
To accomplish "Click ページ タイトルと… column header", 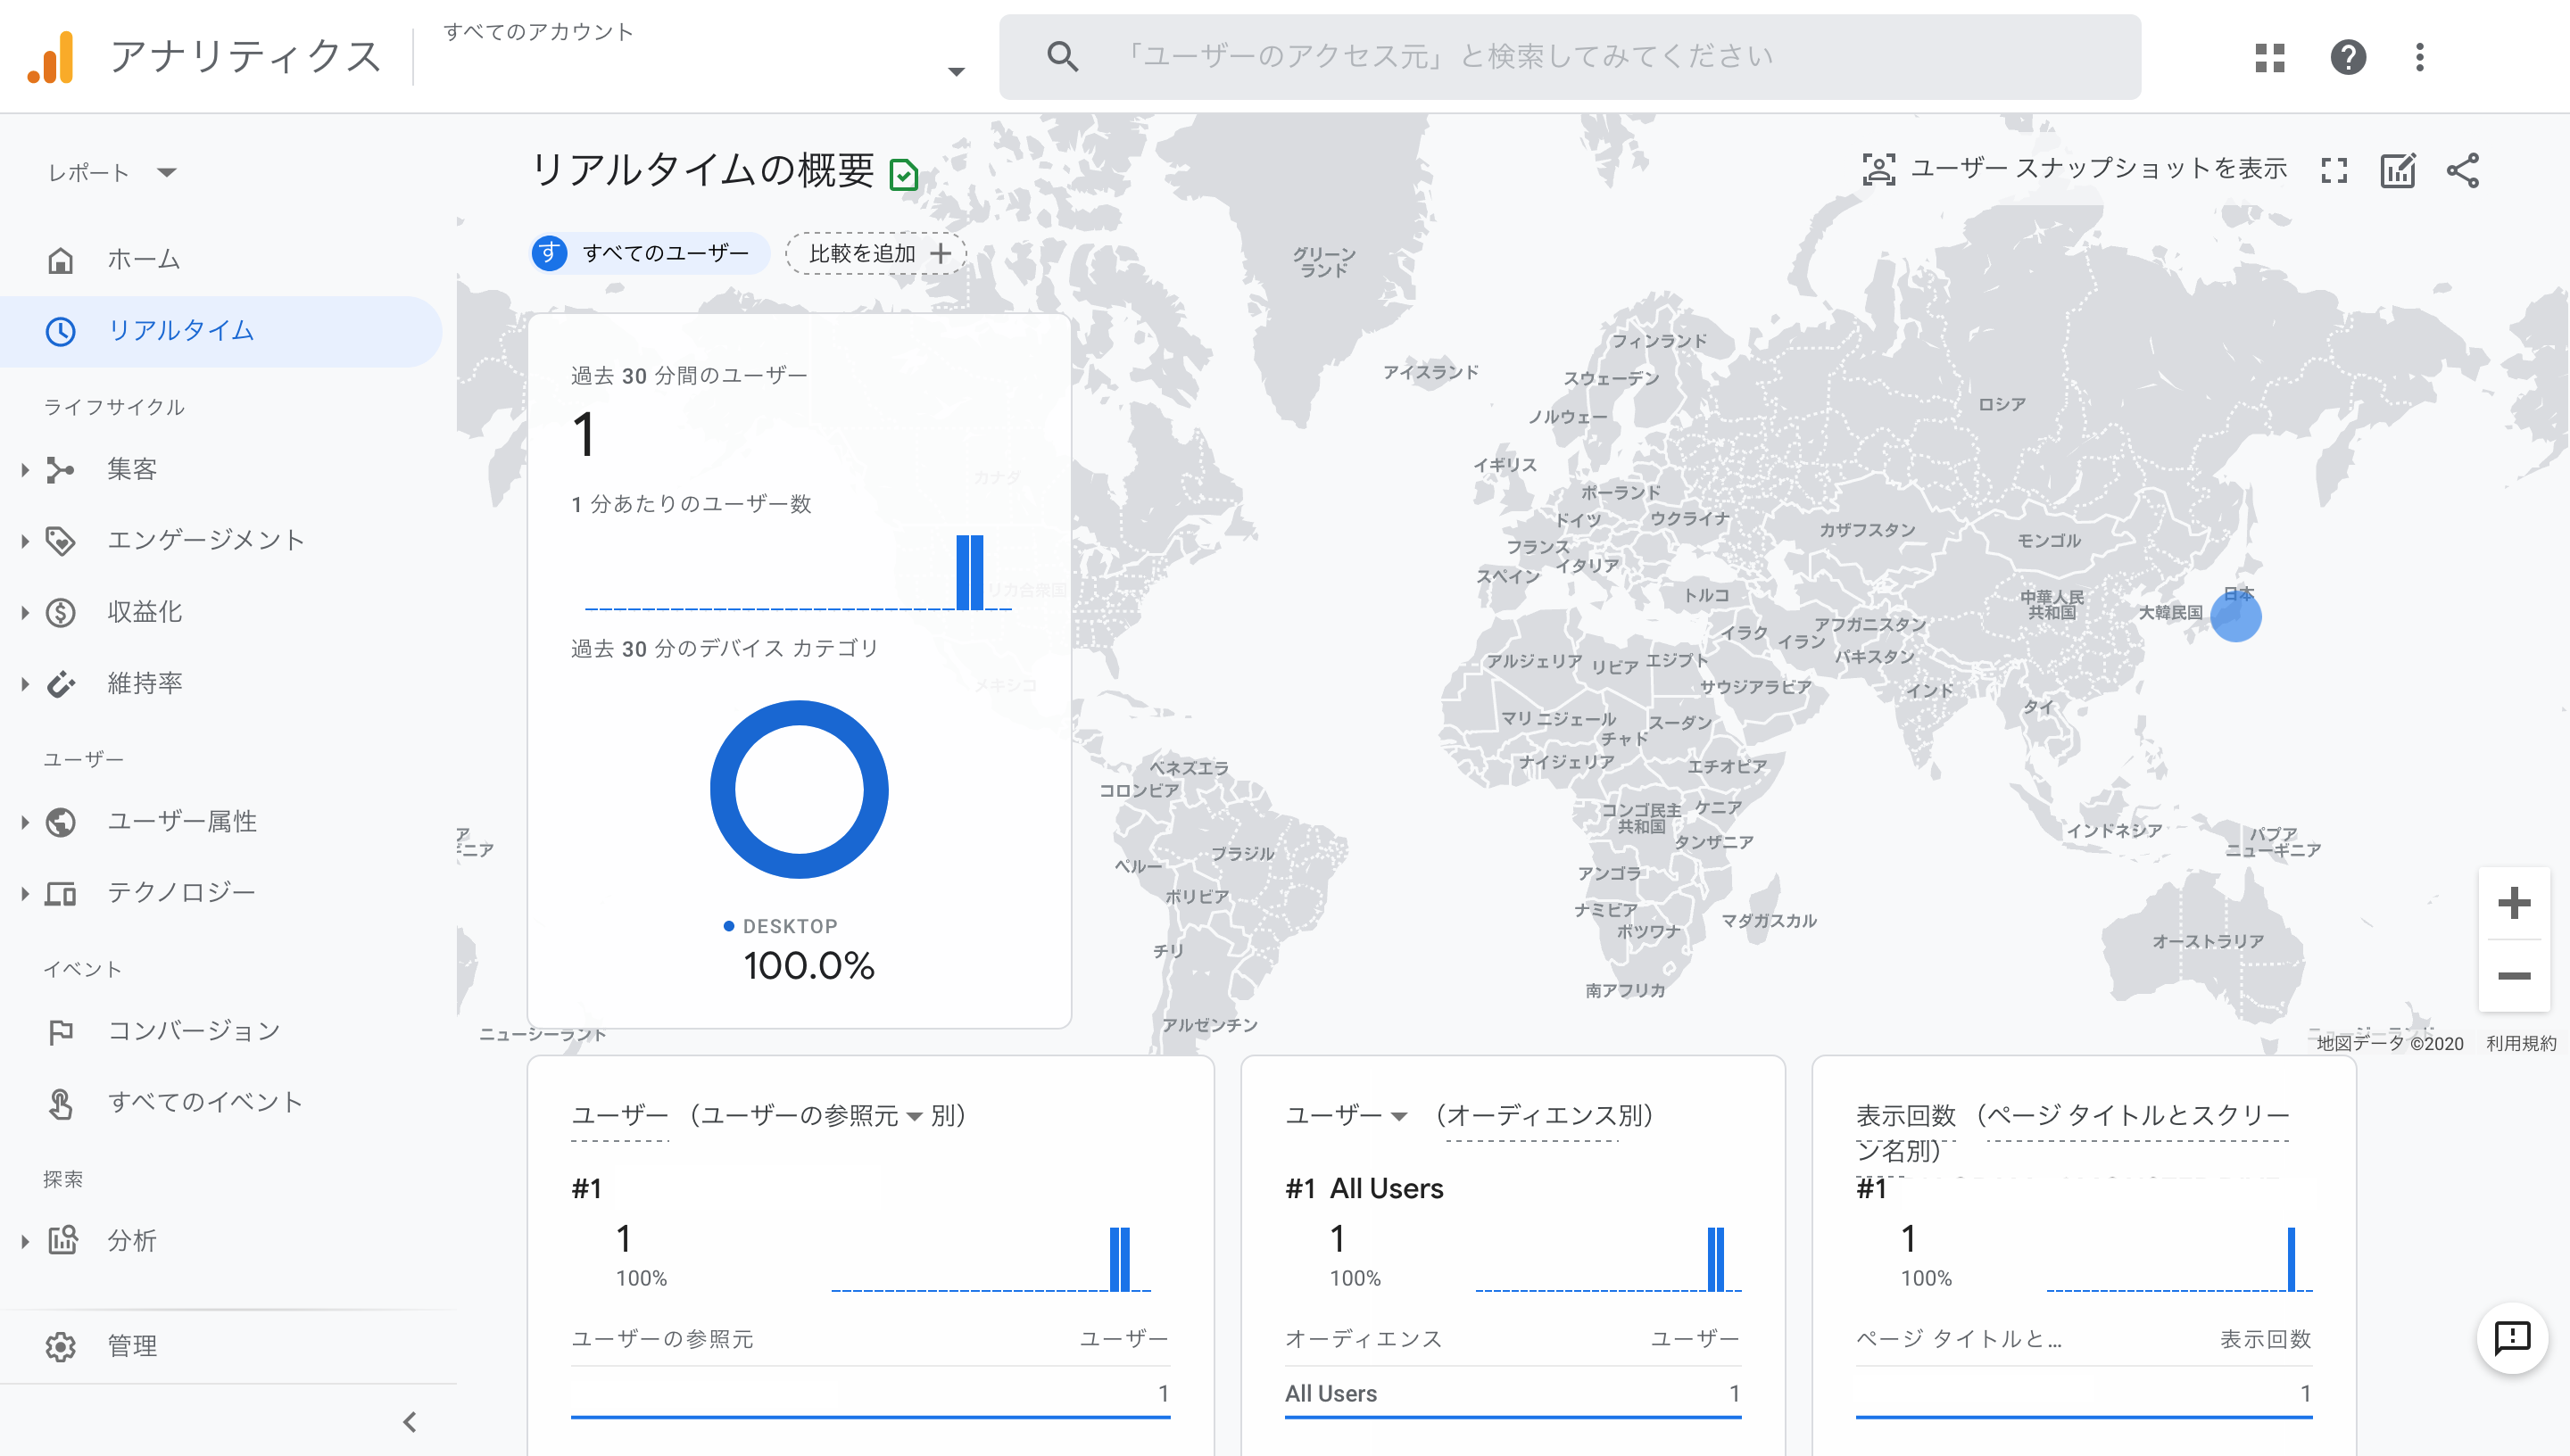I will tap(1958, 1339).
